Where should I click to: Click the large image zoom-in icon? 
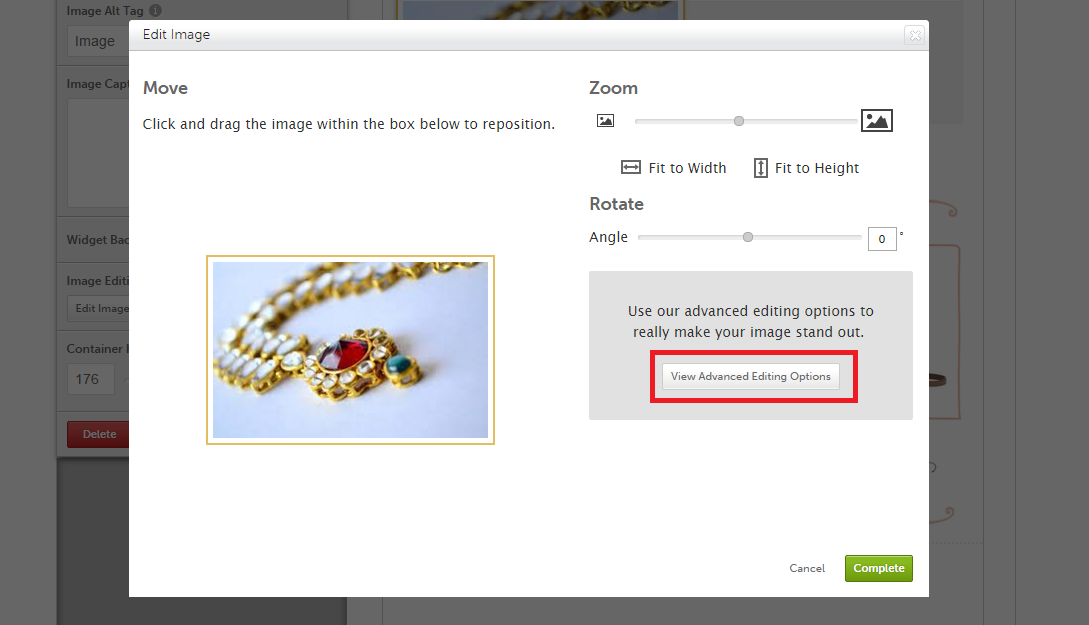[x=876, y=121]
